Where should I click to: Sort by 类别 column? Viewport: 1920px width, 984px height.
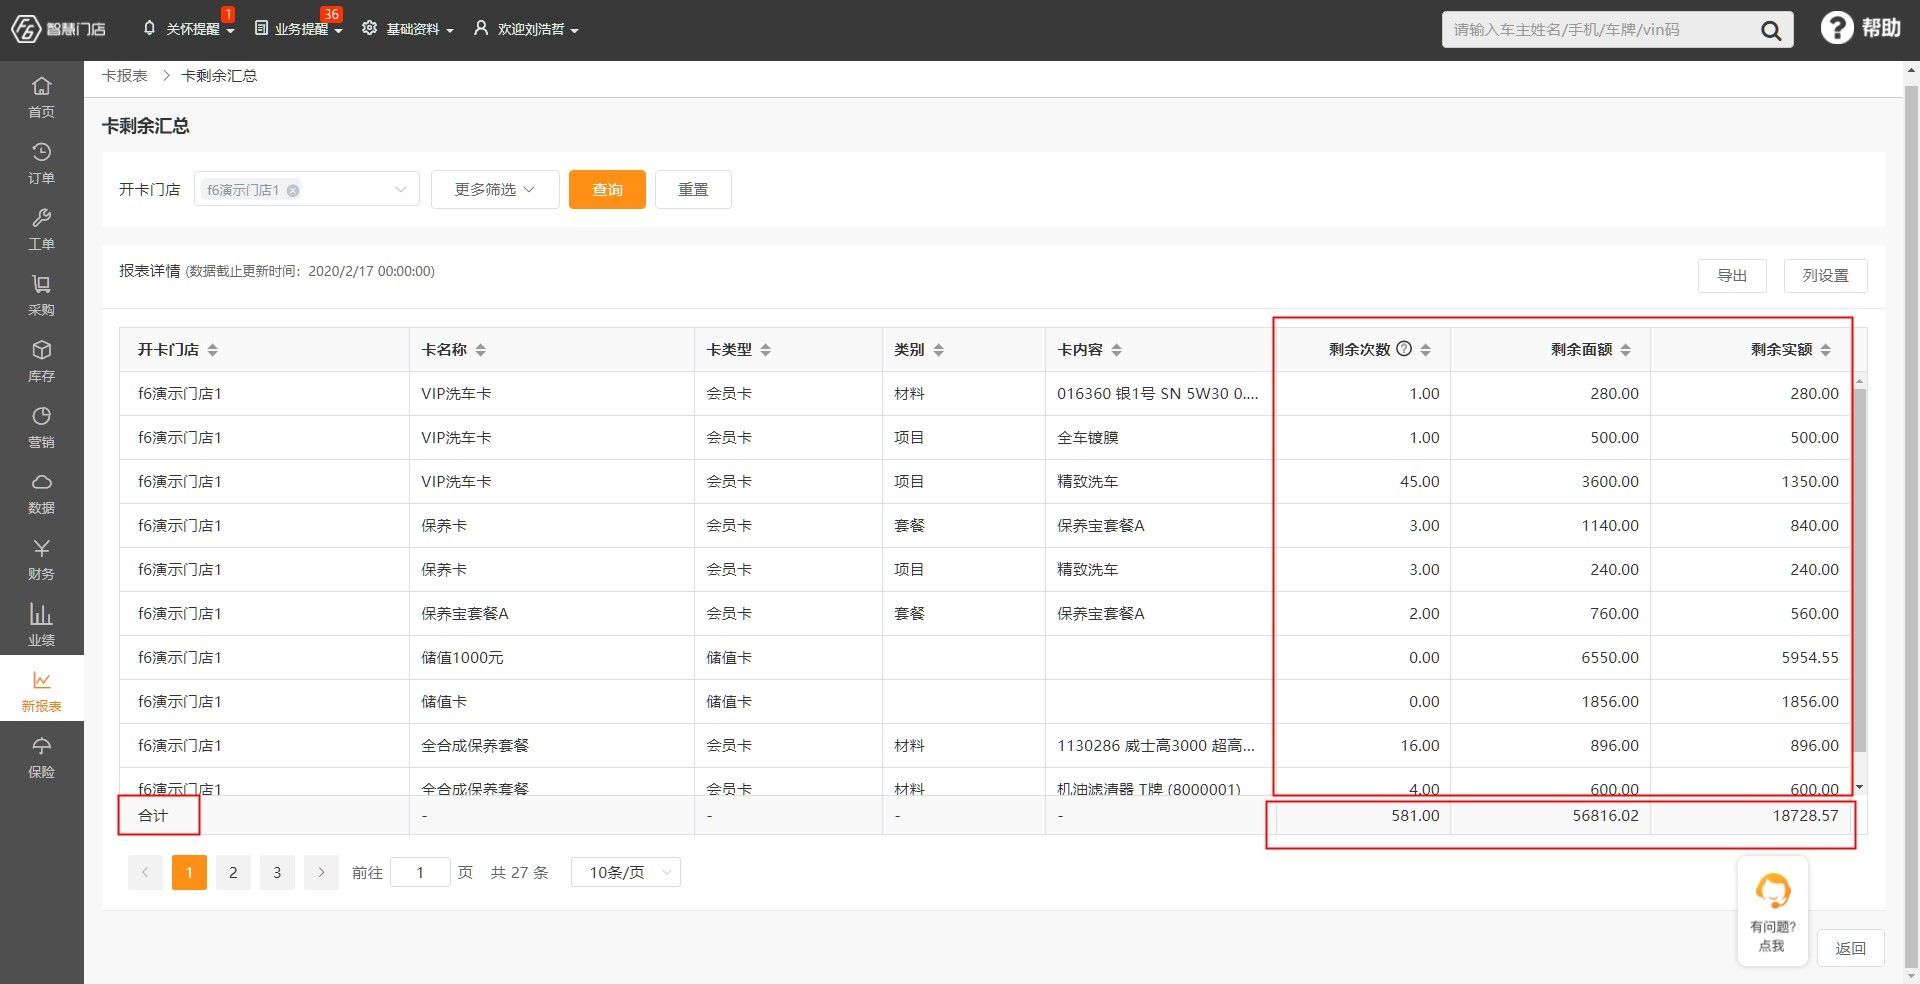click(x=939, y=350)
